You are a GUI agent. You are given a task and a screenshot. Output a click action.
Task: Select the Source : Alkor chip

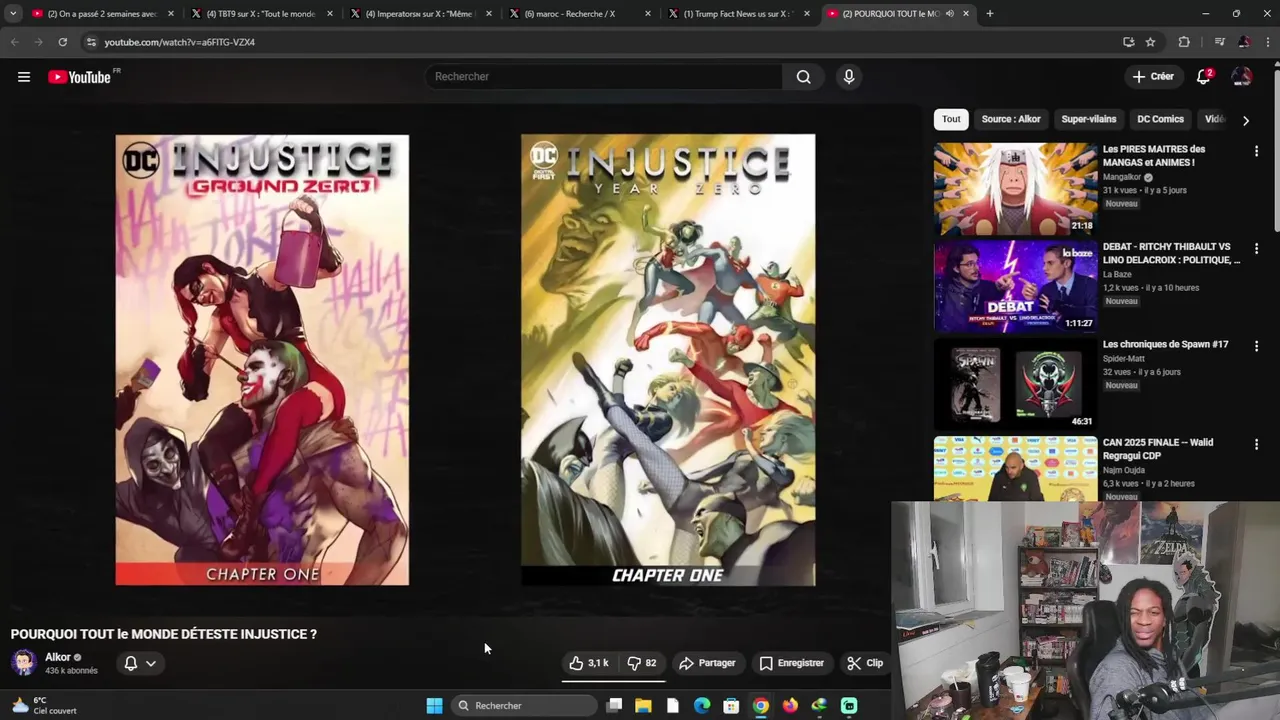coord(1011,119)
